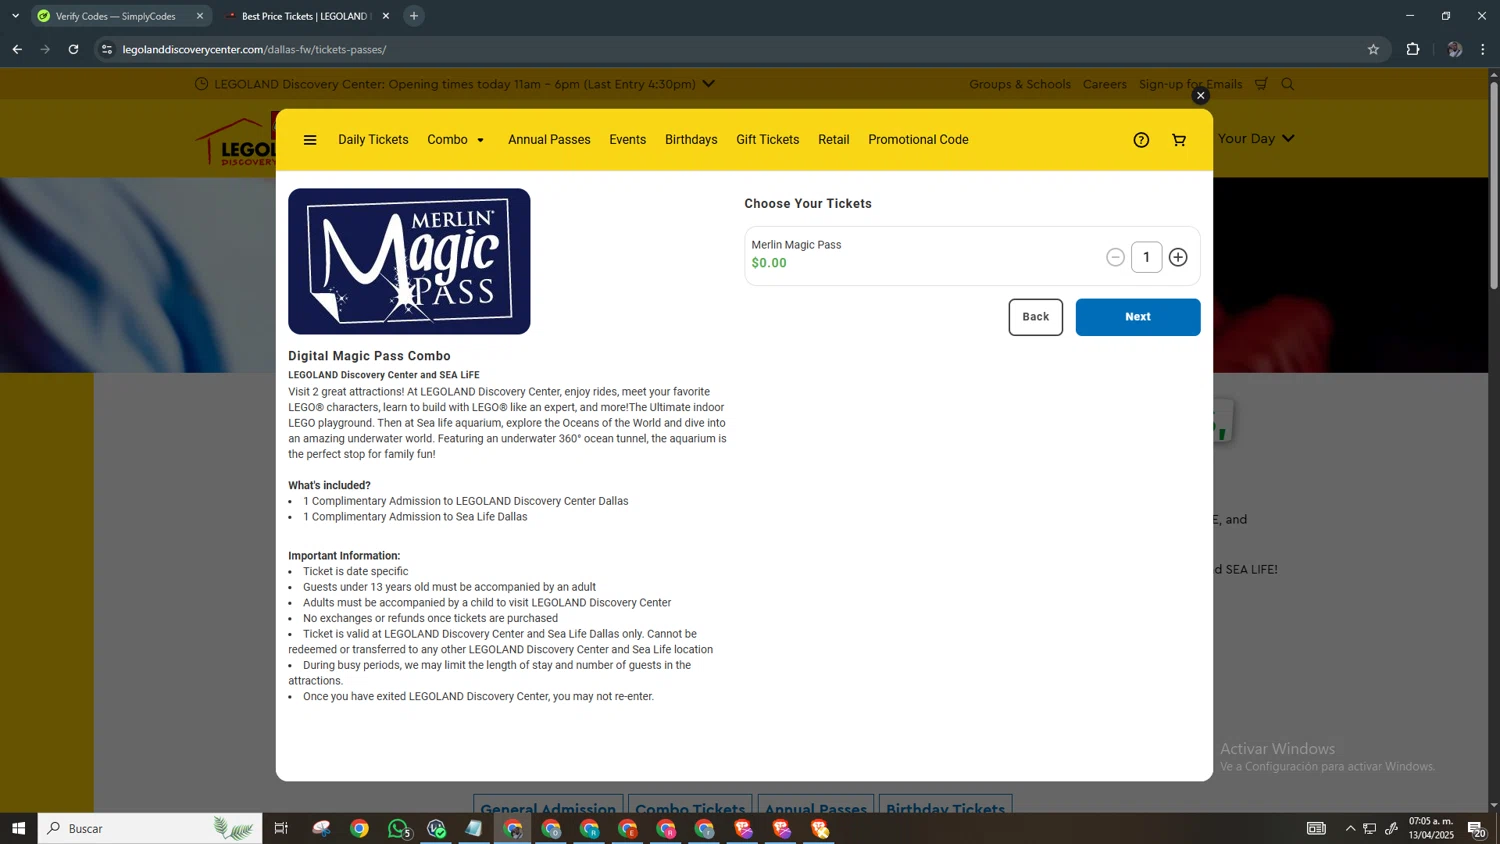Switch to the Verify Codes SimplyCodes tab
This screenshot has width=1500, height=844.
click(x=120, y=16)
